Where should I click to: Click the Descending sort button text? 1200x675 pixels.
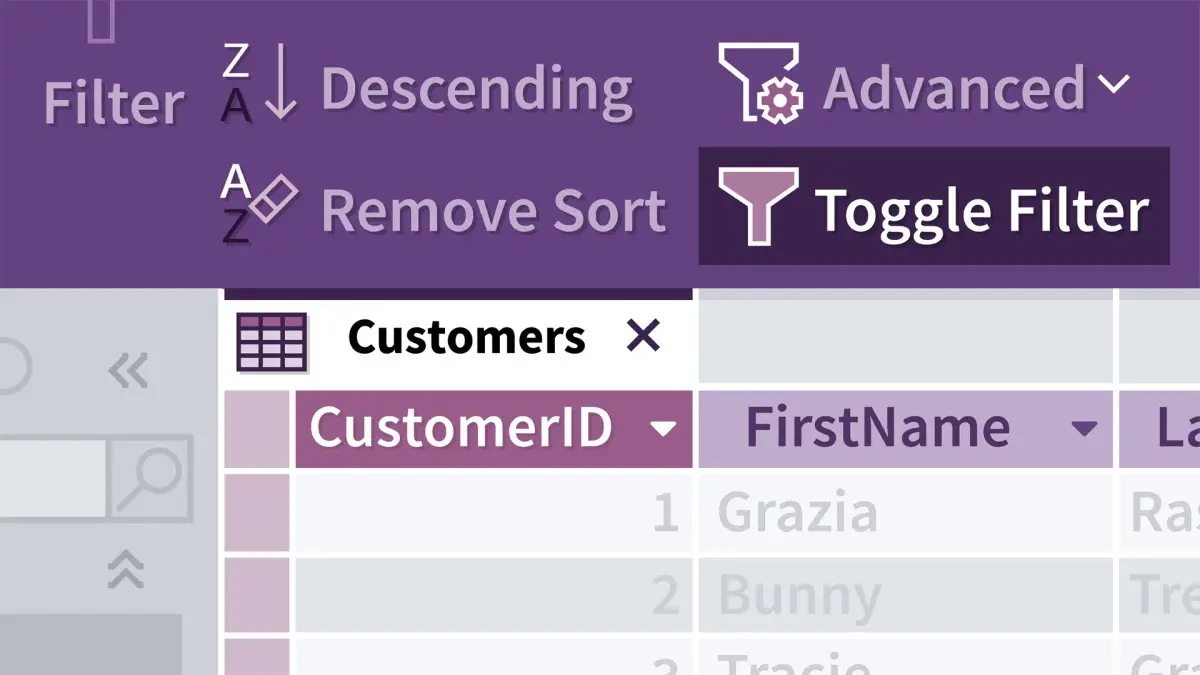(476, 88)
